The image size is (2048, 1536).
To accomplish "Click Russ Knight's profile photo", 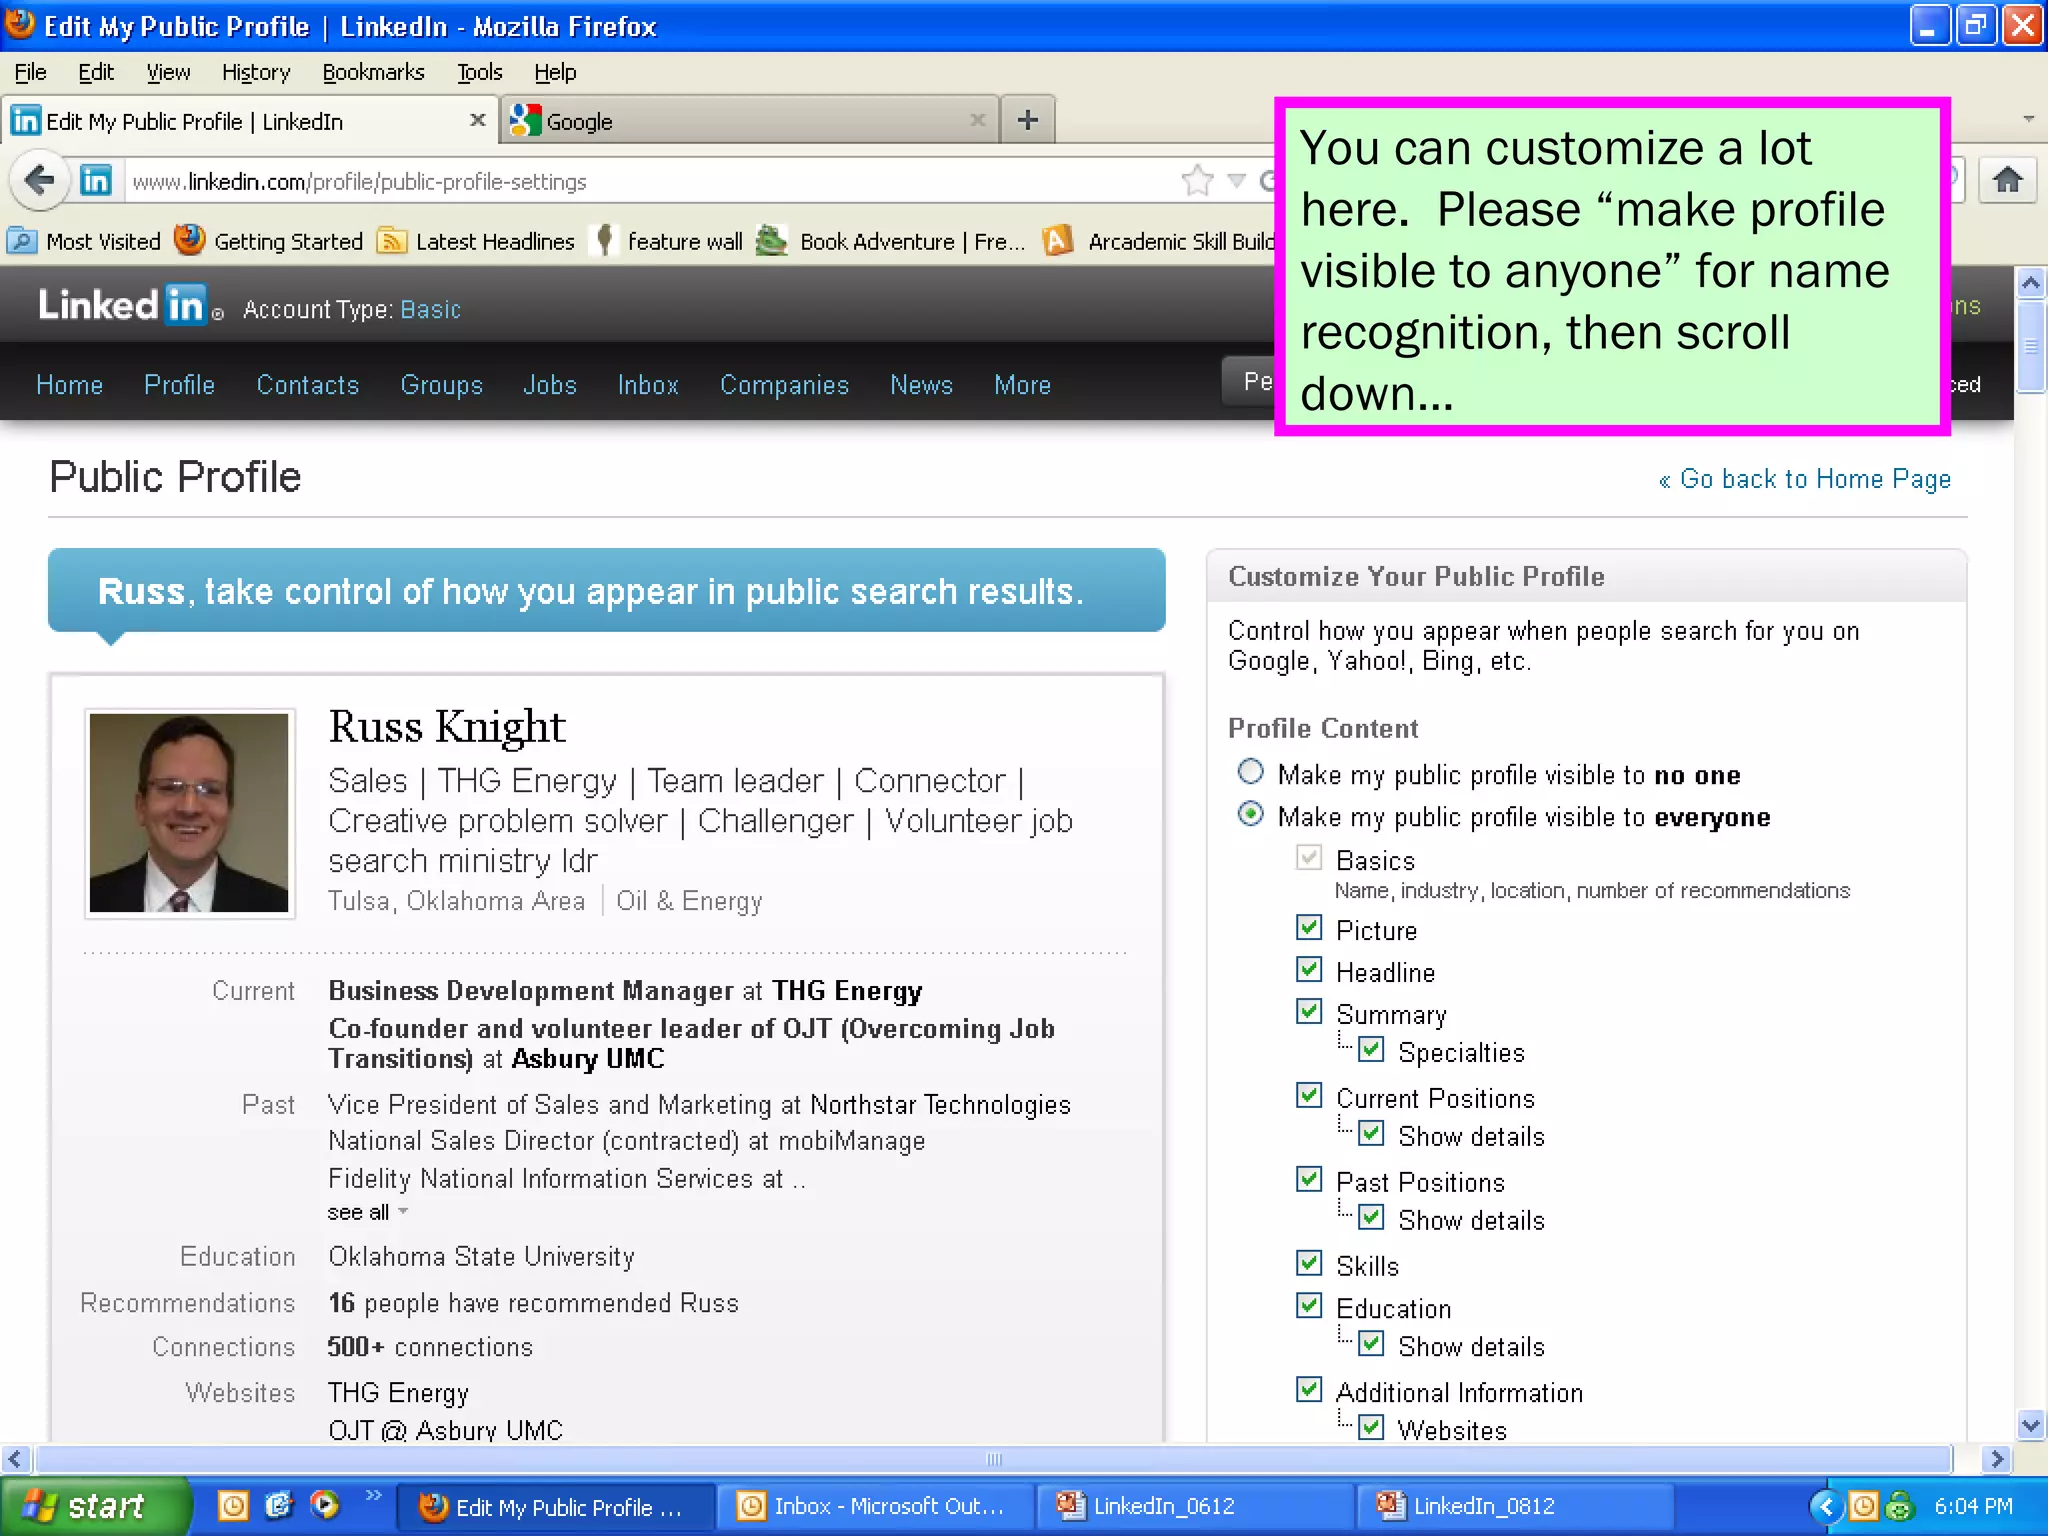I will pyautogui.click(x=189, y=813).
